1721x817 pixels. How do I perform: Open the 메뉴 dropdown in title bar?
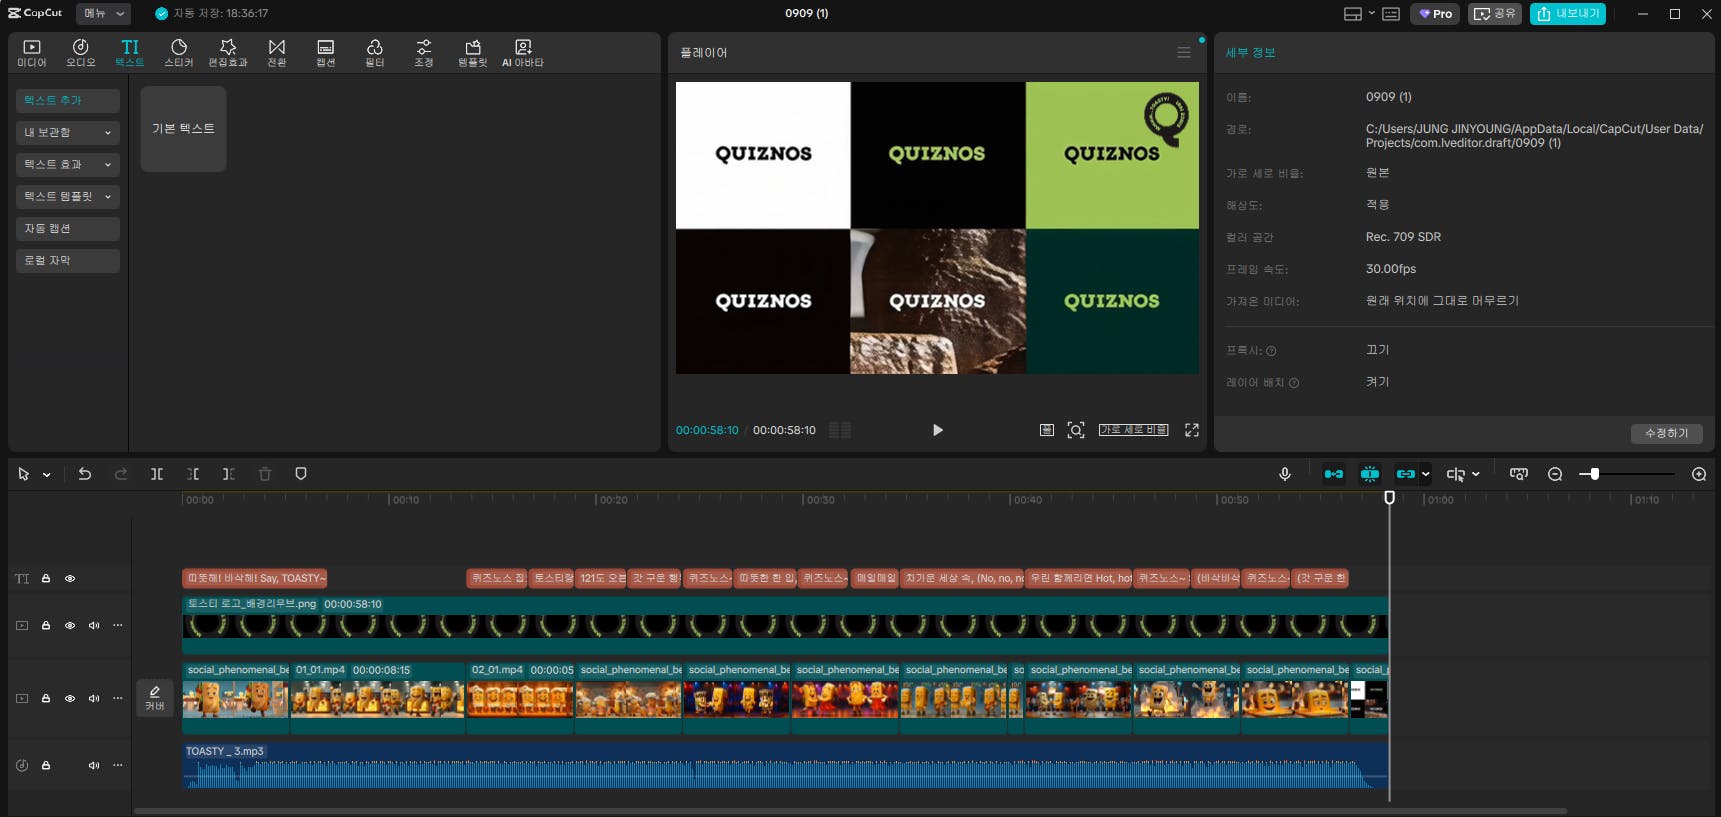104,13
